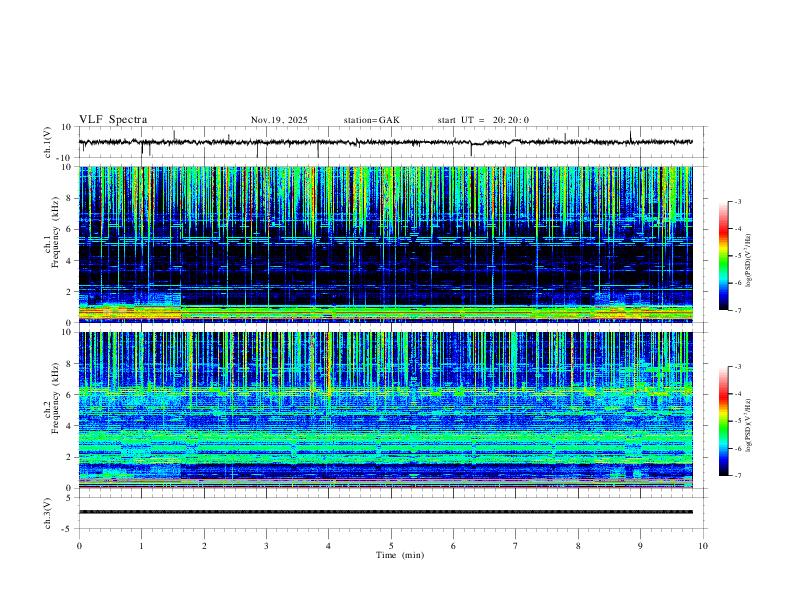Click the "-3" value on ch.1 colorbar
Image resolution: width=792 pixels, height=612 pixels.
click(737, 201)
